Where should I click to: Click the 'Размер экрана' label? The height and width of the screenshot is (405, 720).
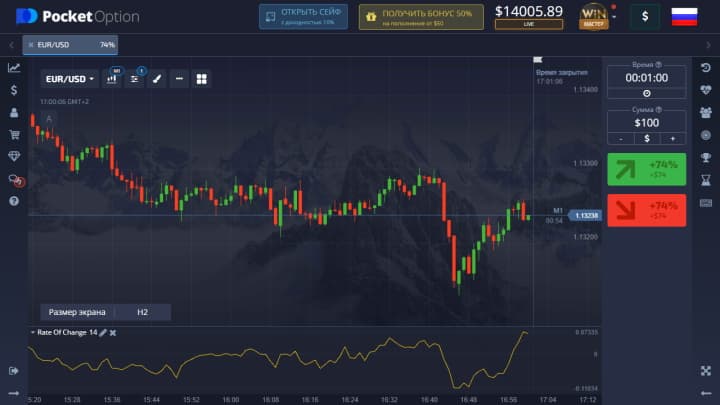(77, 312)
